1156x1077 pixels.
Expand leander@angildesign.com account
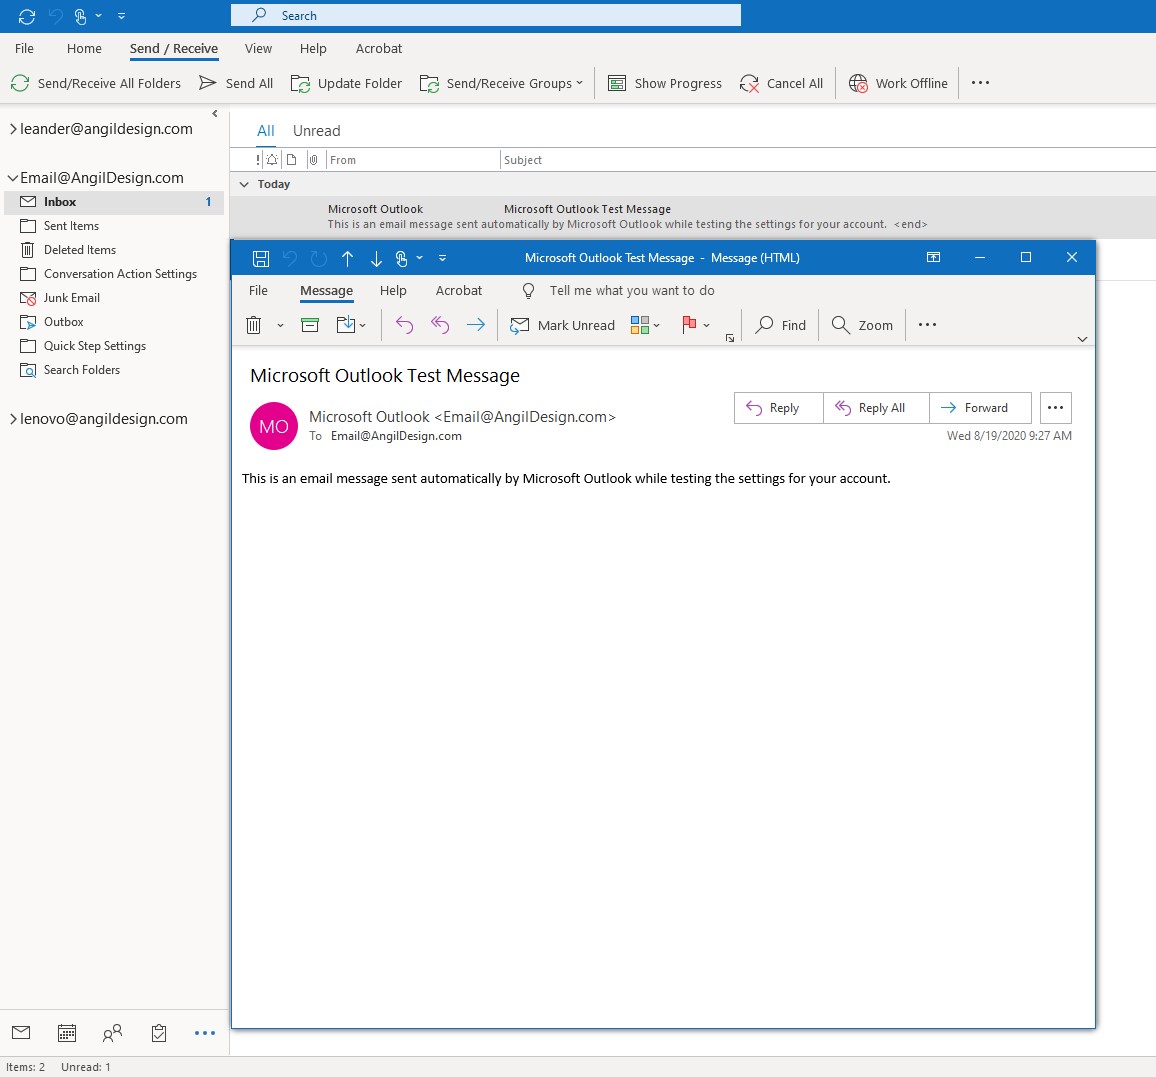(13, 129)
